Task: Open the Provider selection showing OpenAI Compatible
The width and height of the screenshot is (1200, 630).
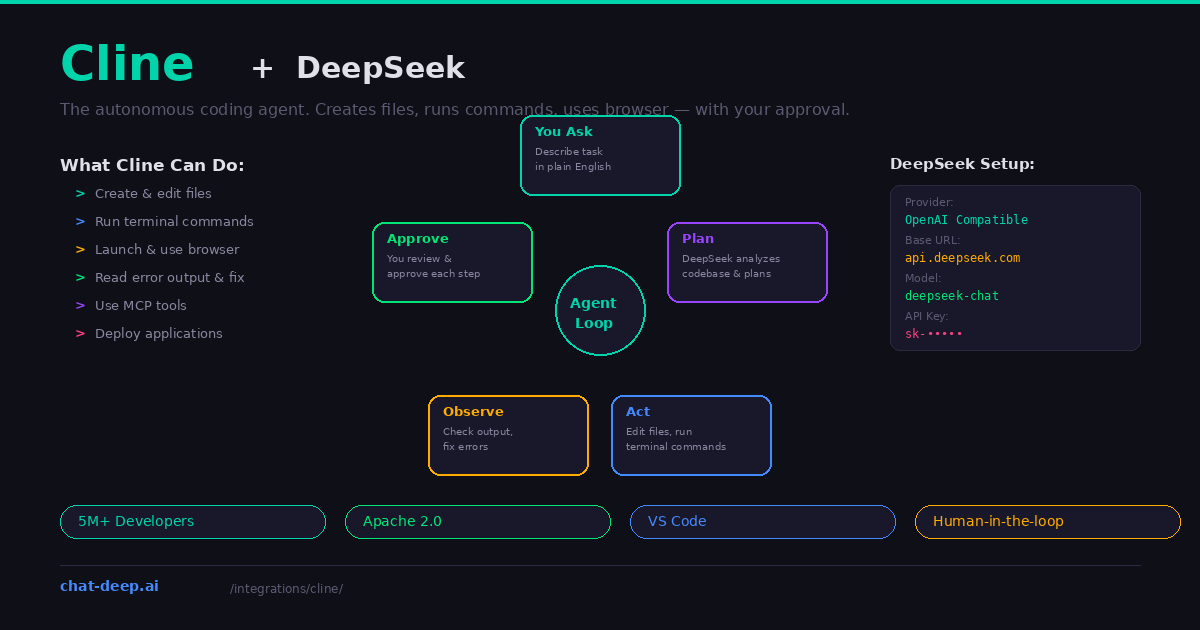Action: (966, 219)
